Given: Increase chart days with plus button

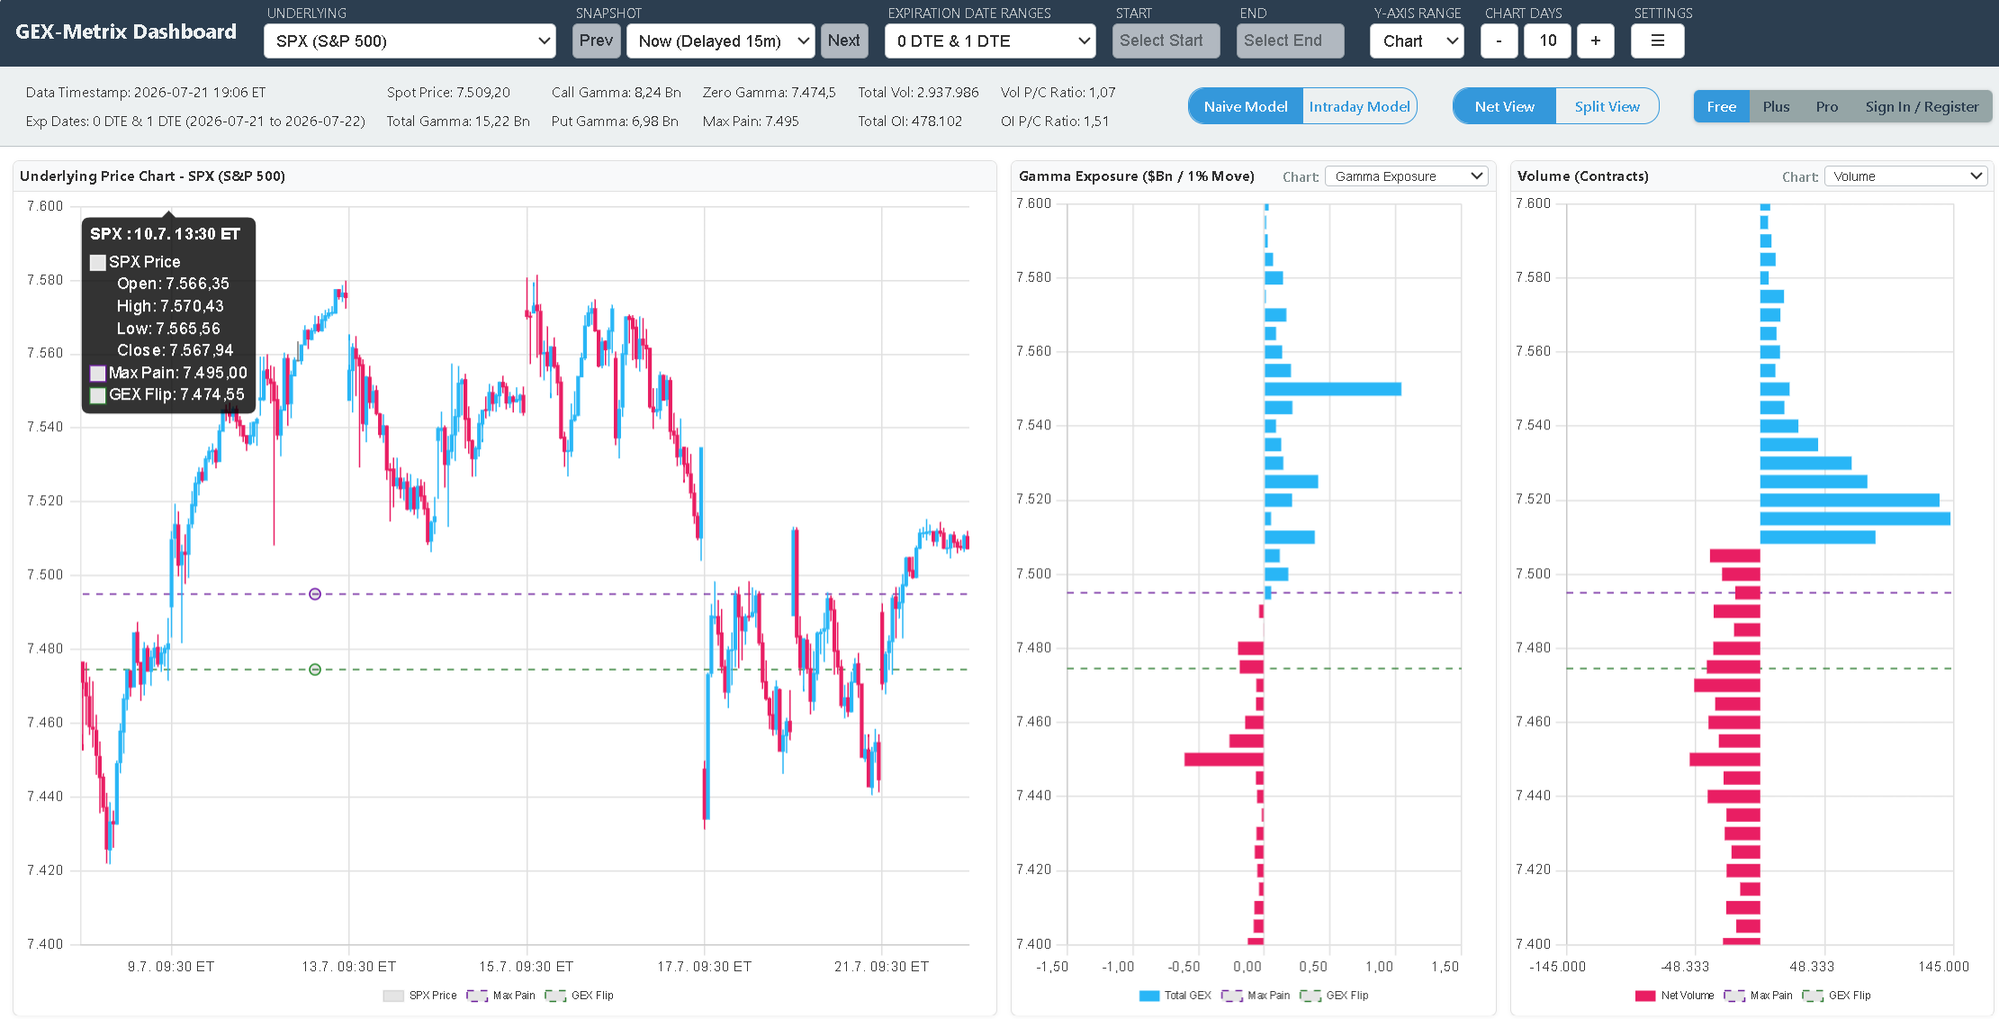Looking at the screenshot, I should tap(1595, 41).
